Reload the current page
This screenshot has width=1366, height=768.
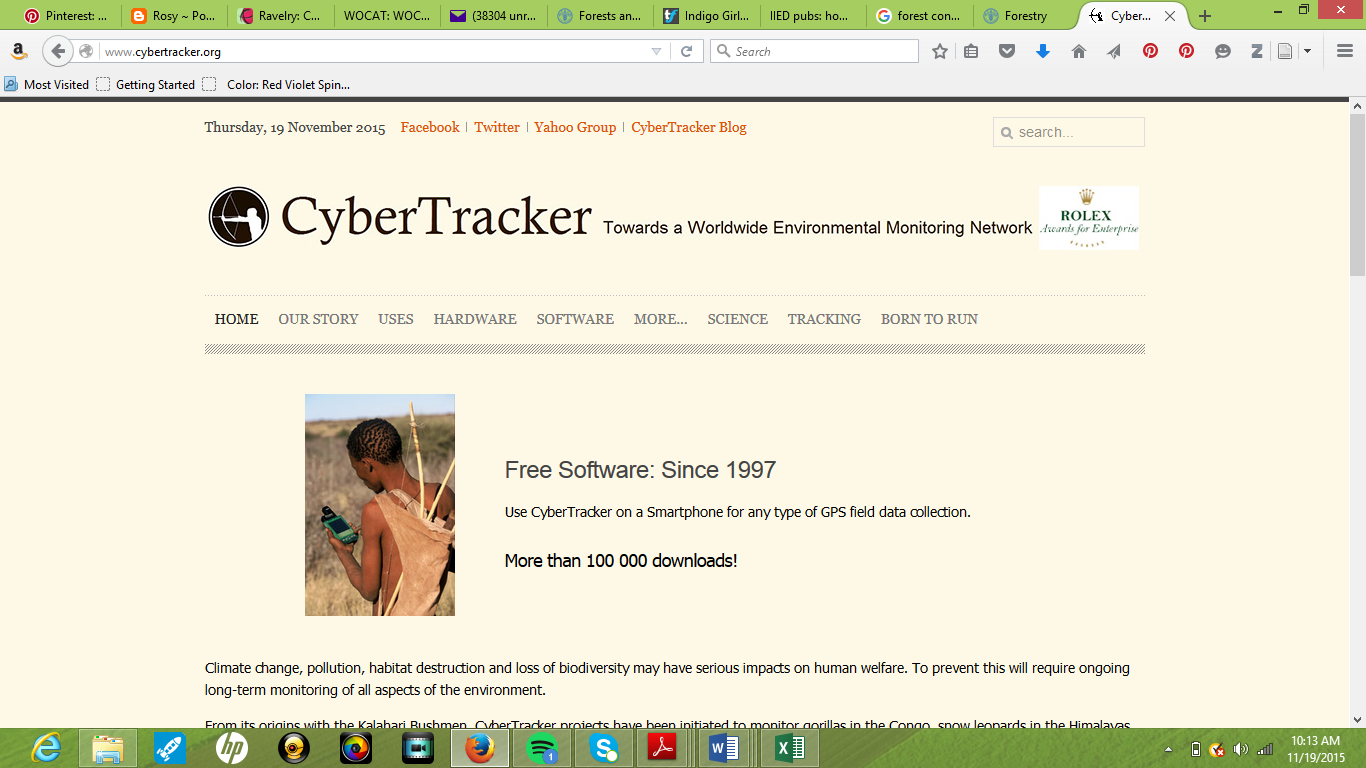coord(687,51)
